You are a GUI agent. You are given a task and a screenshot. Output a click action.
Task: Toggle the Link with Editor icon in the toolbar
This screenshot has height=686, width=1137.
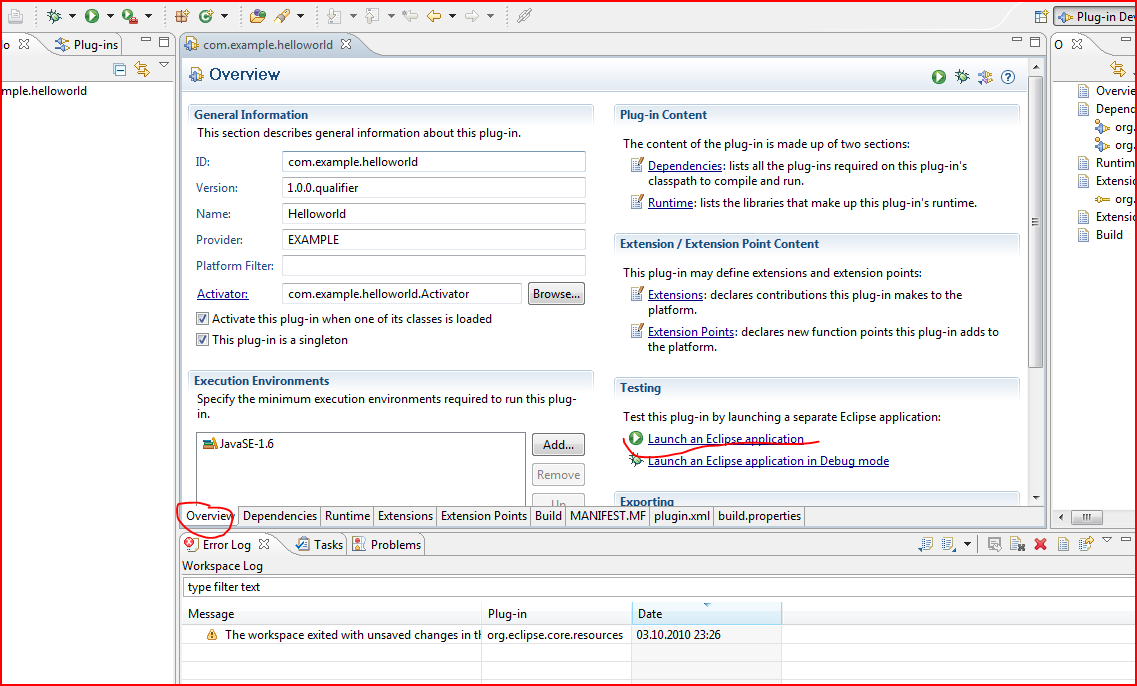[x=519, y=15]
